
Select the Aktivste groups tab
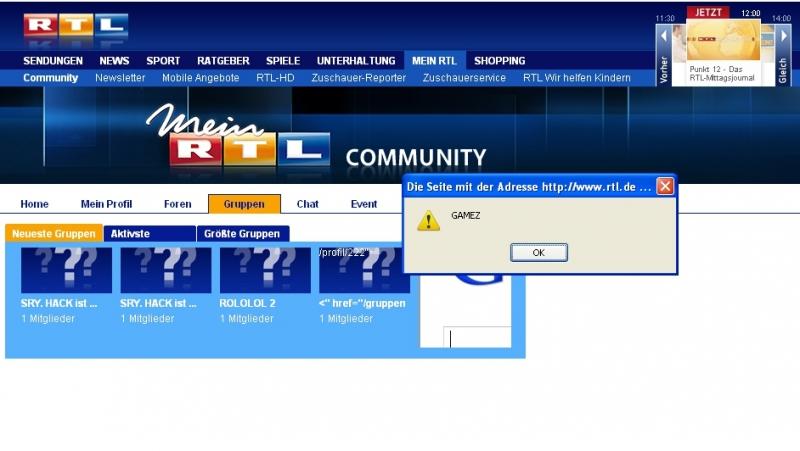click(x=149, y=234)
